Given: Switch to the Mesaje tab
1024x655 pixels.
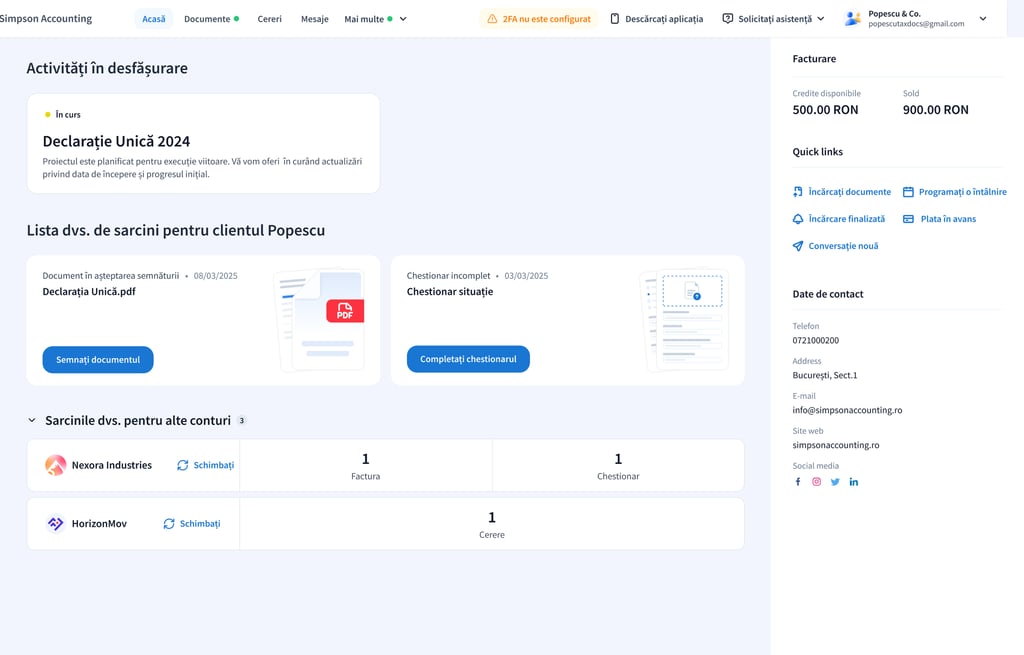Looking at the screenshot, I should coord(314,19).
